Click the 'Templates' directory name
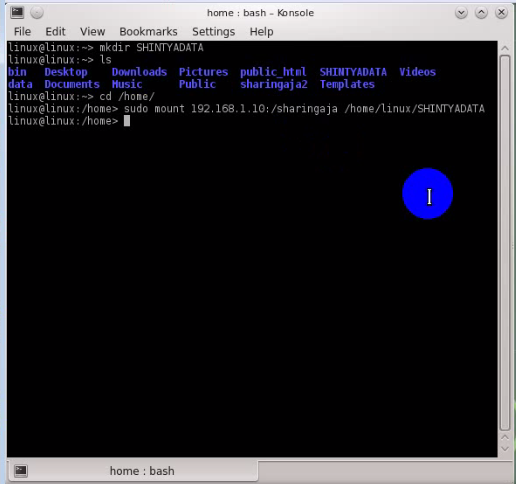The image size is (516, 484). [347, 84]
